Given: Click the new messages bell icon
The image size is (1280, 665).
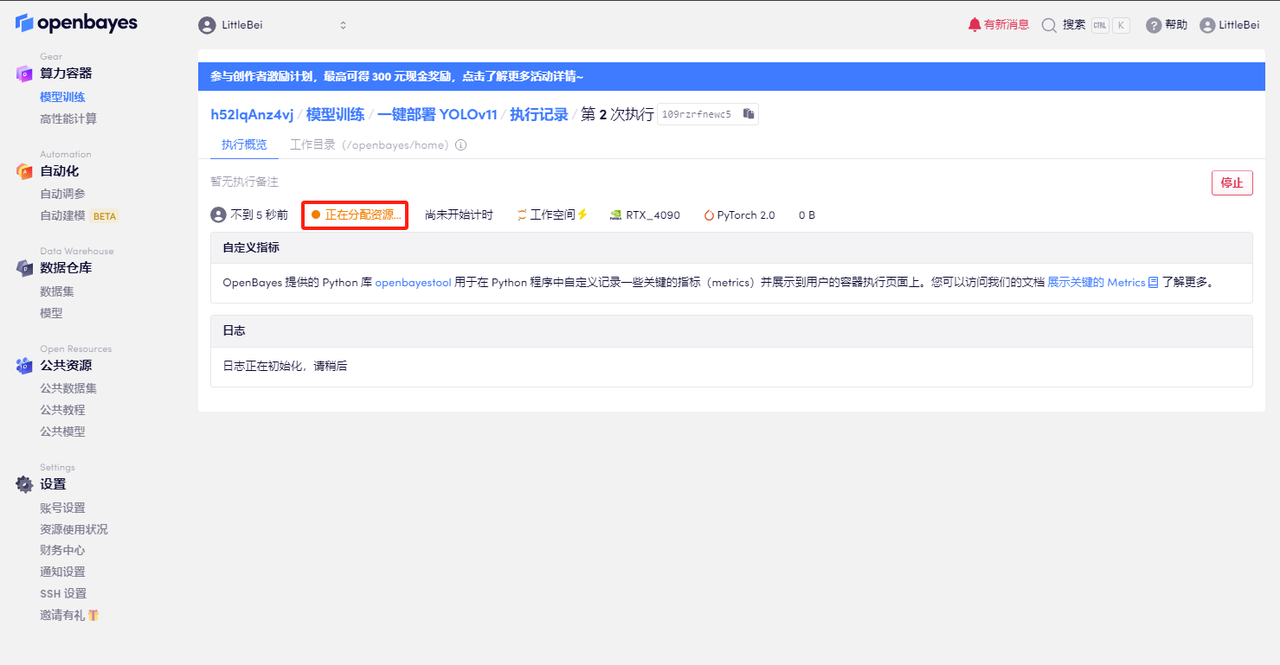Looking at the screenshot, I should tap(975, 25).
